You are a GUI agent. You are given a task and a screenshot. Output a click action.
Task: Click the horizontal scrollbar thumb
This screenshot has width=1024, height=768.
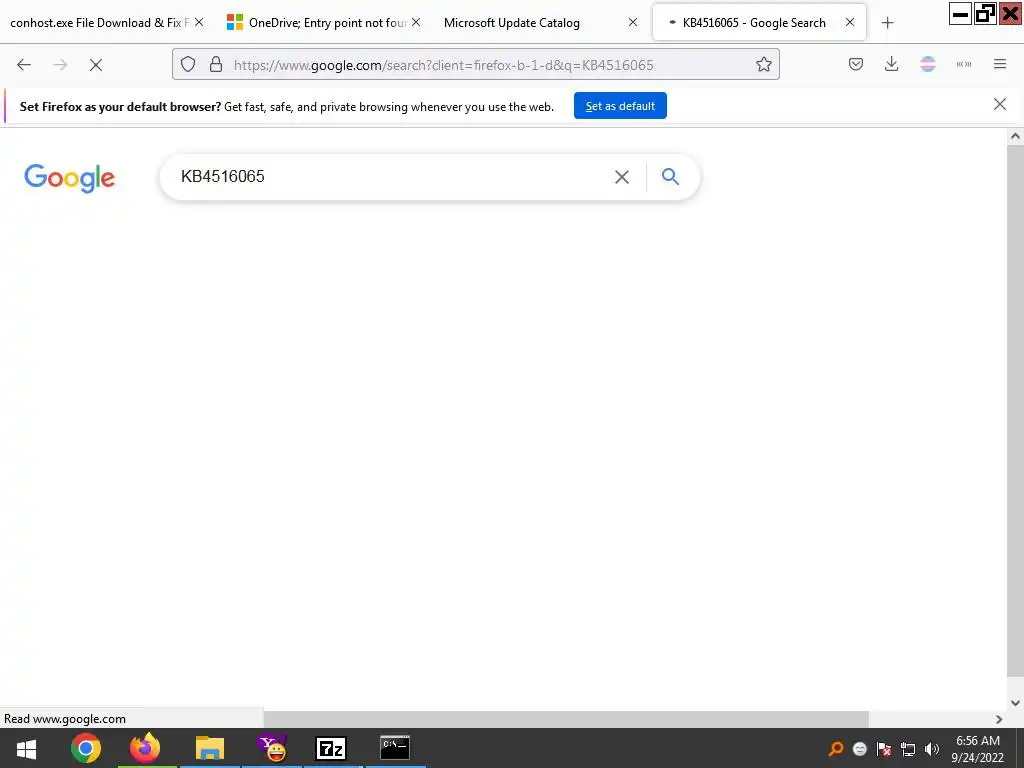566,719
